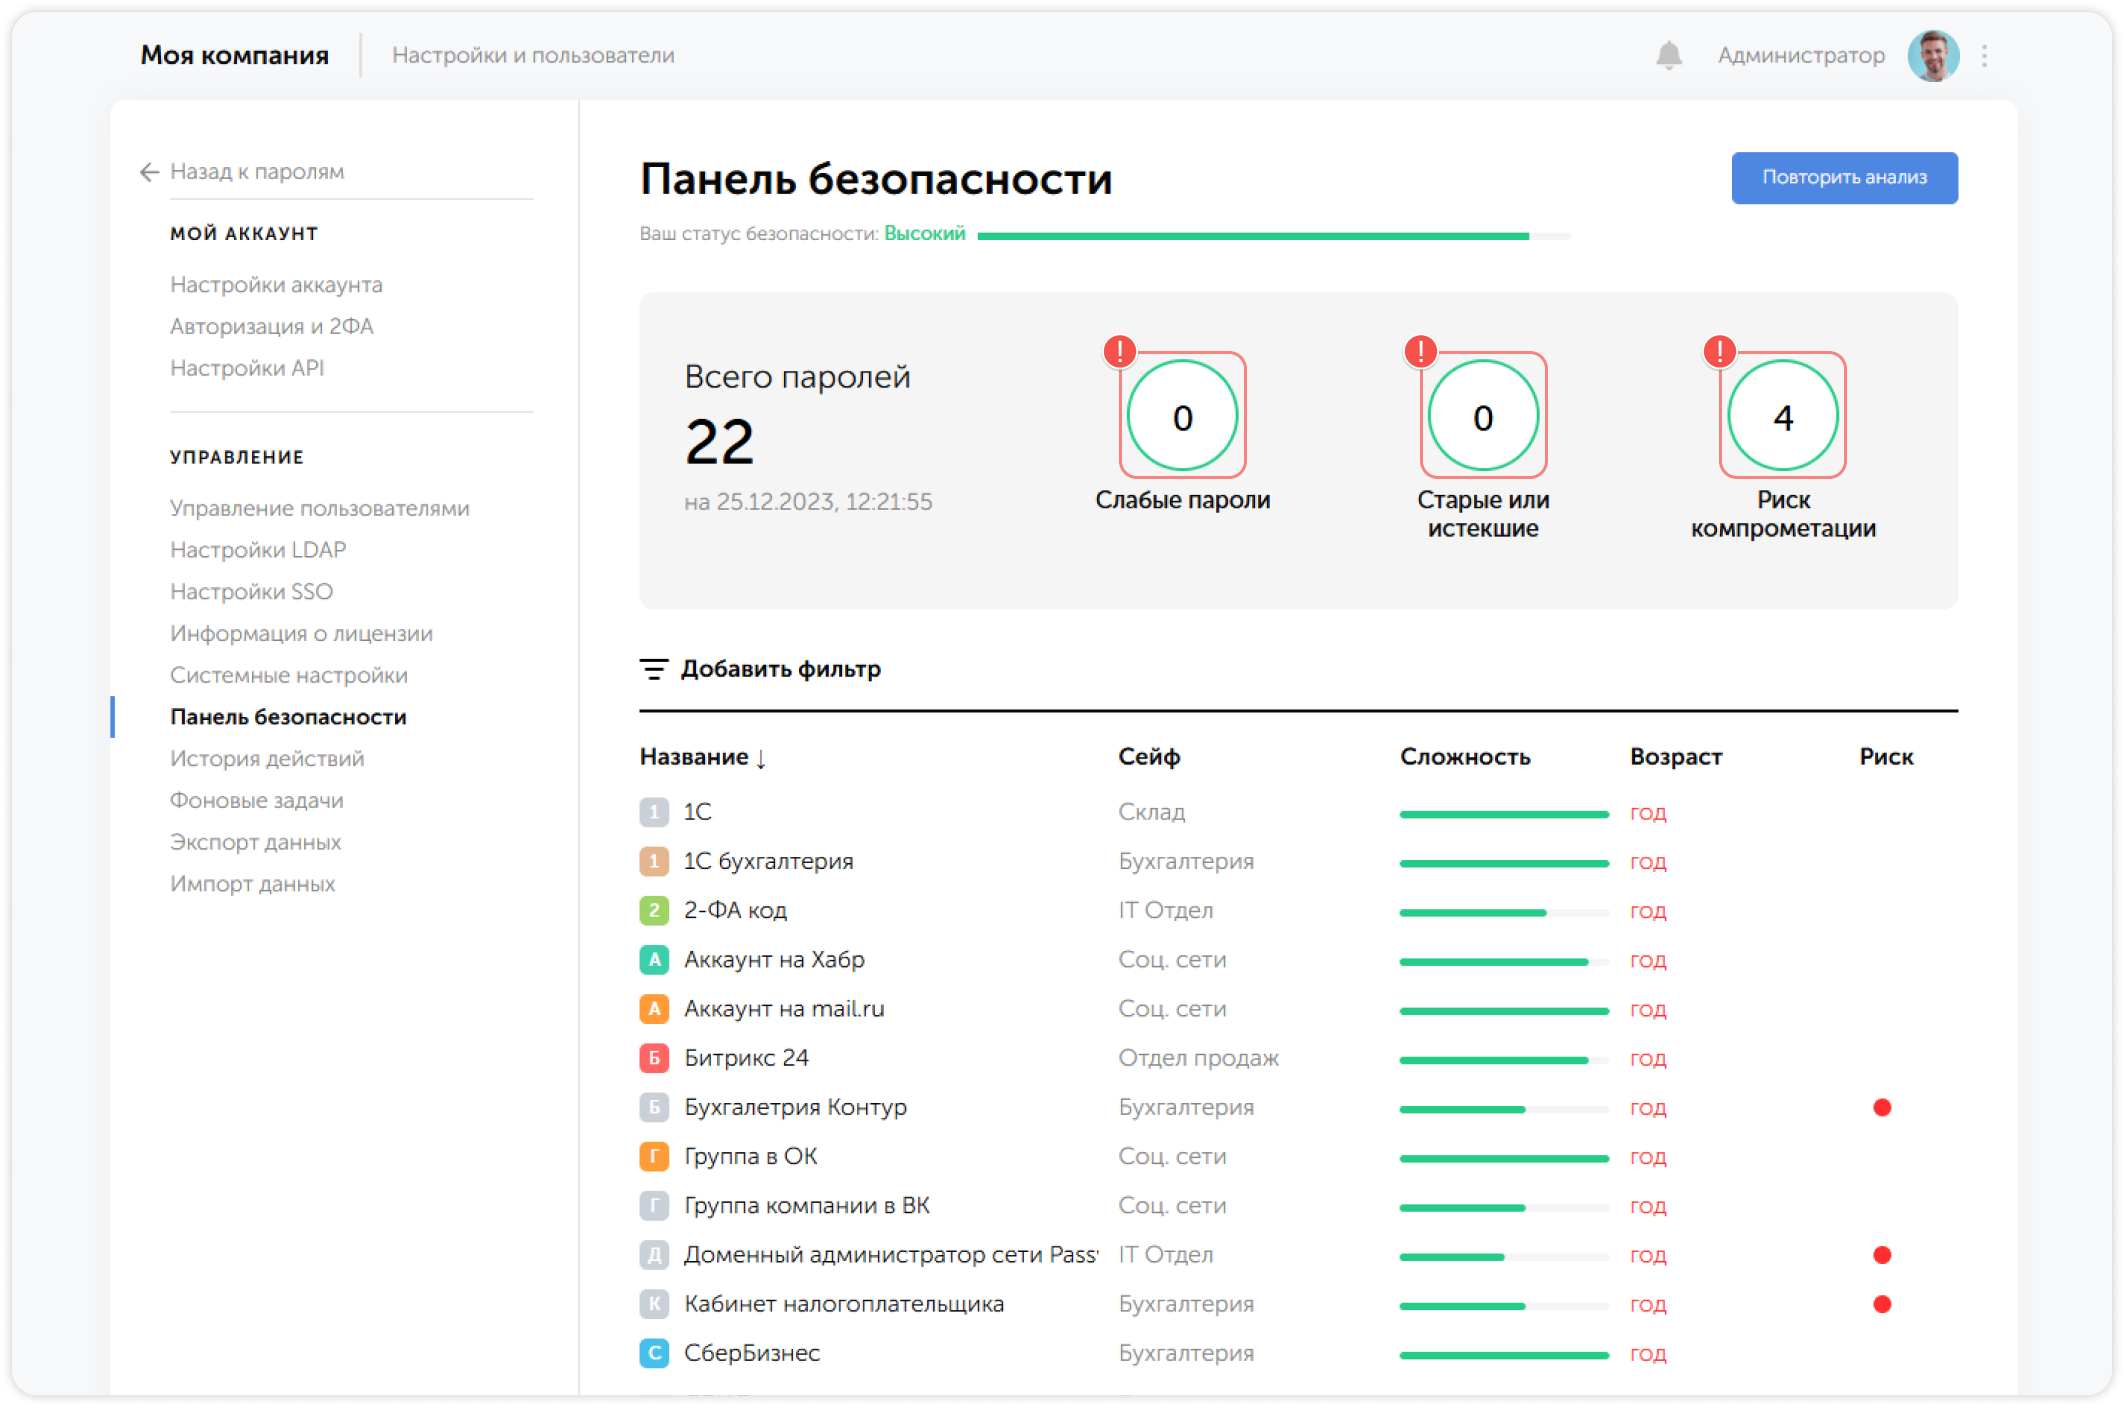Click the red risk dot for Бухгалетрия Контур

1884,1107
